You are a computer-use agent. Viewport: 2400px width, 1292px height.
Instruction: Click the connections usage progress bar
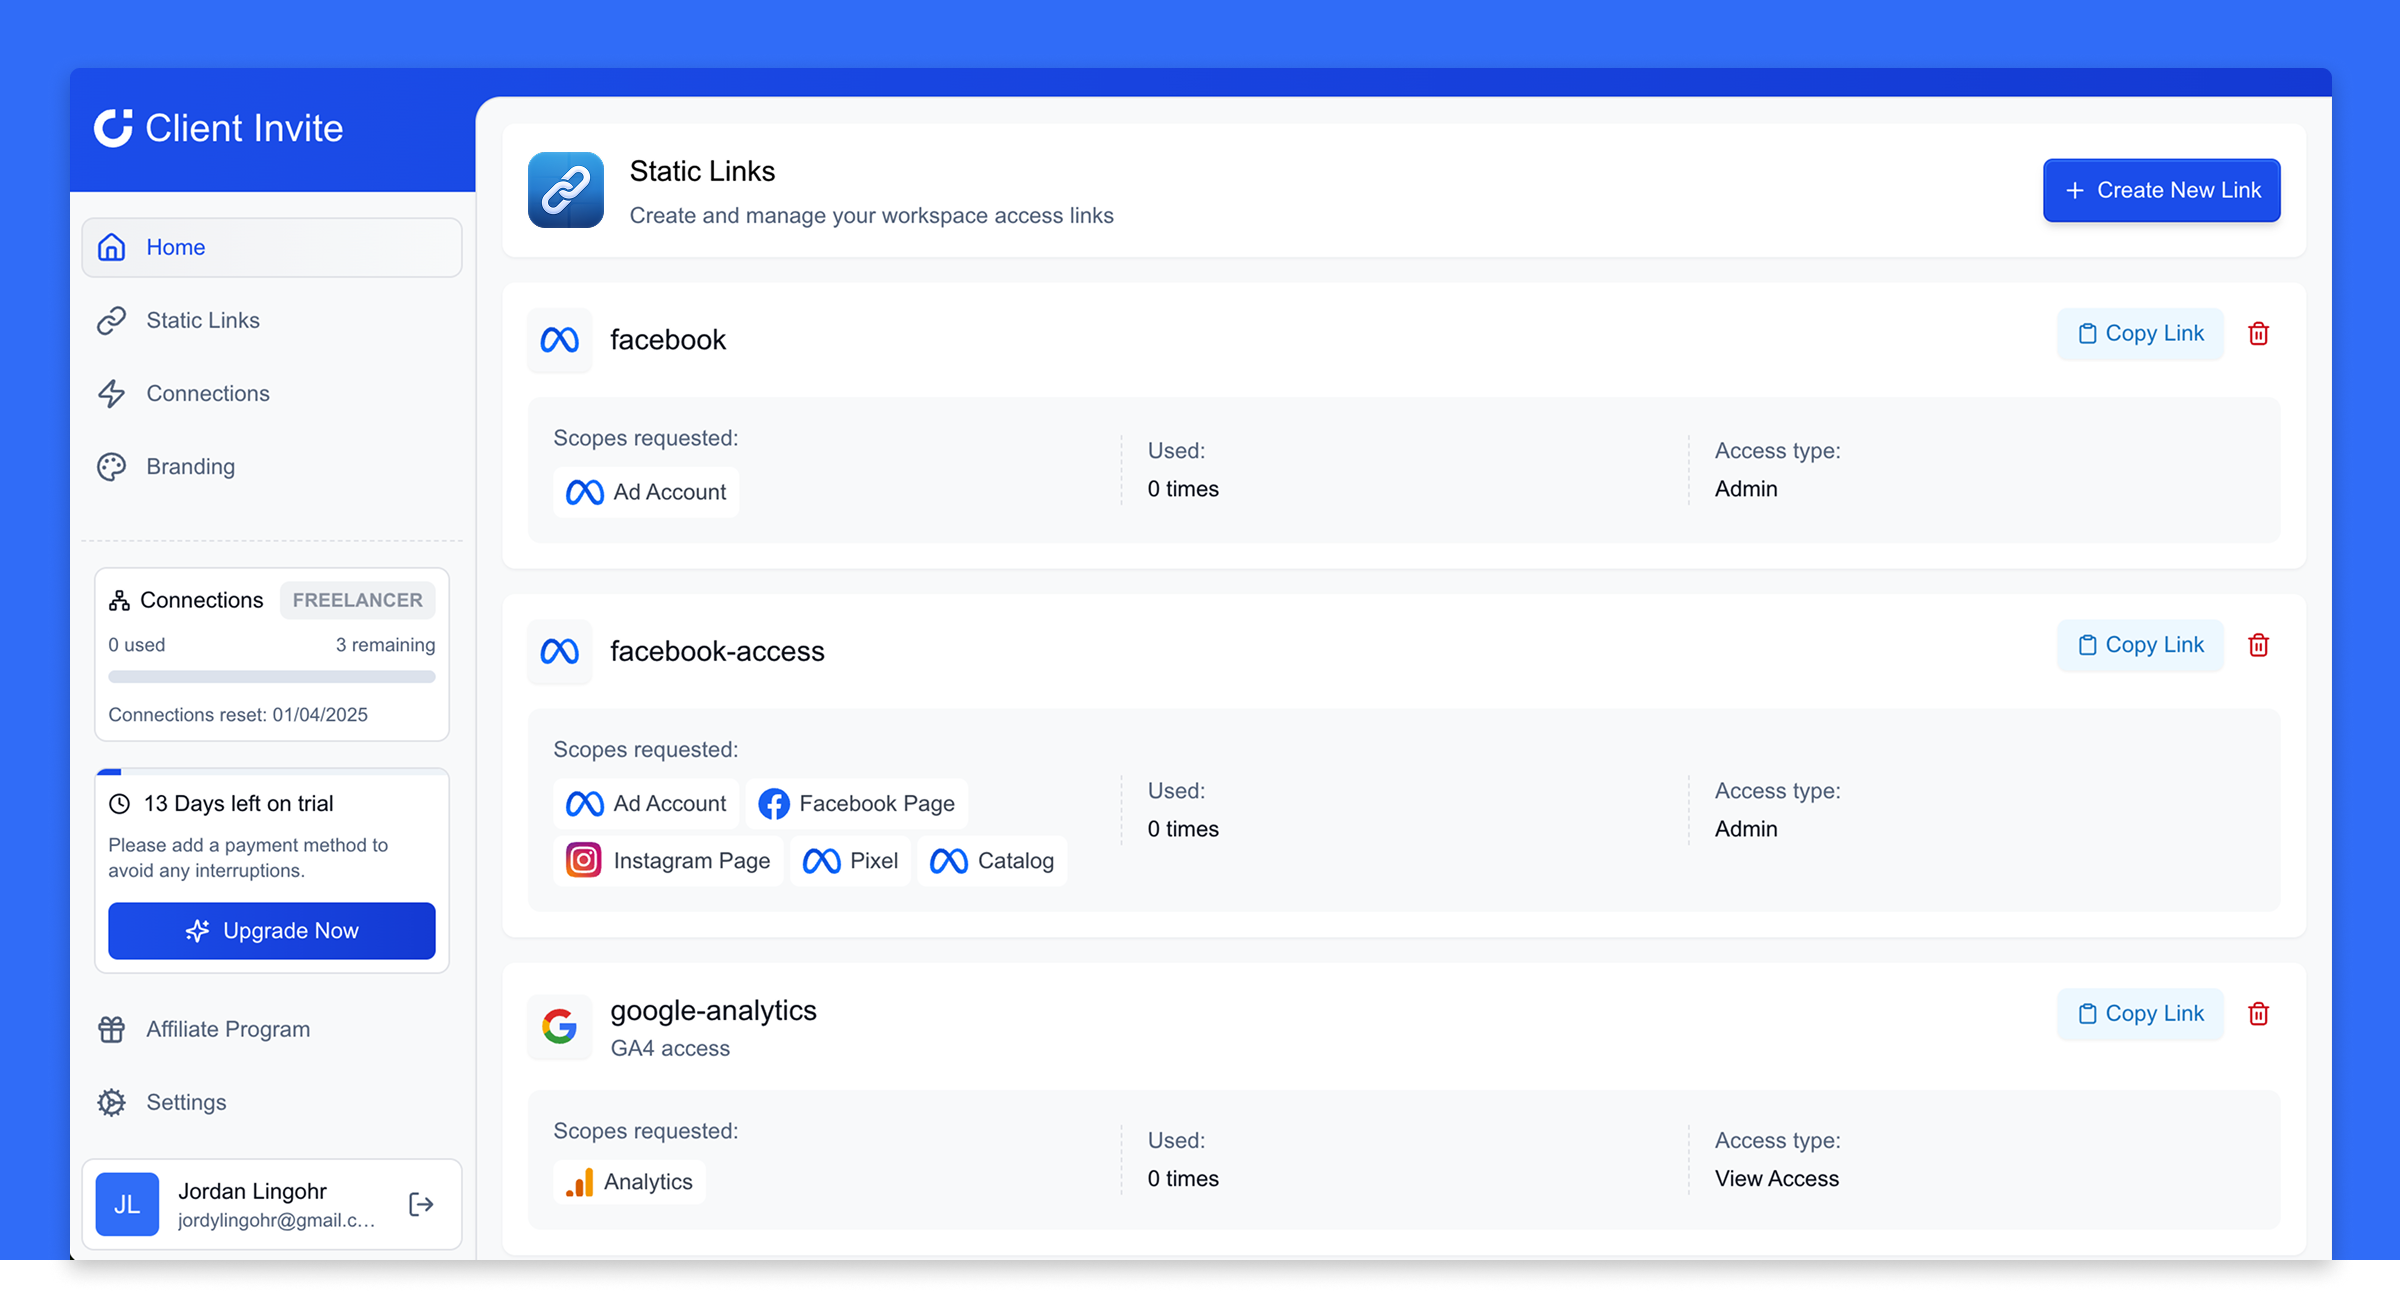[x=271, y=677]
